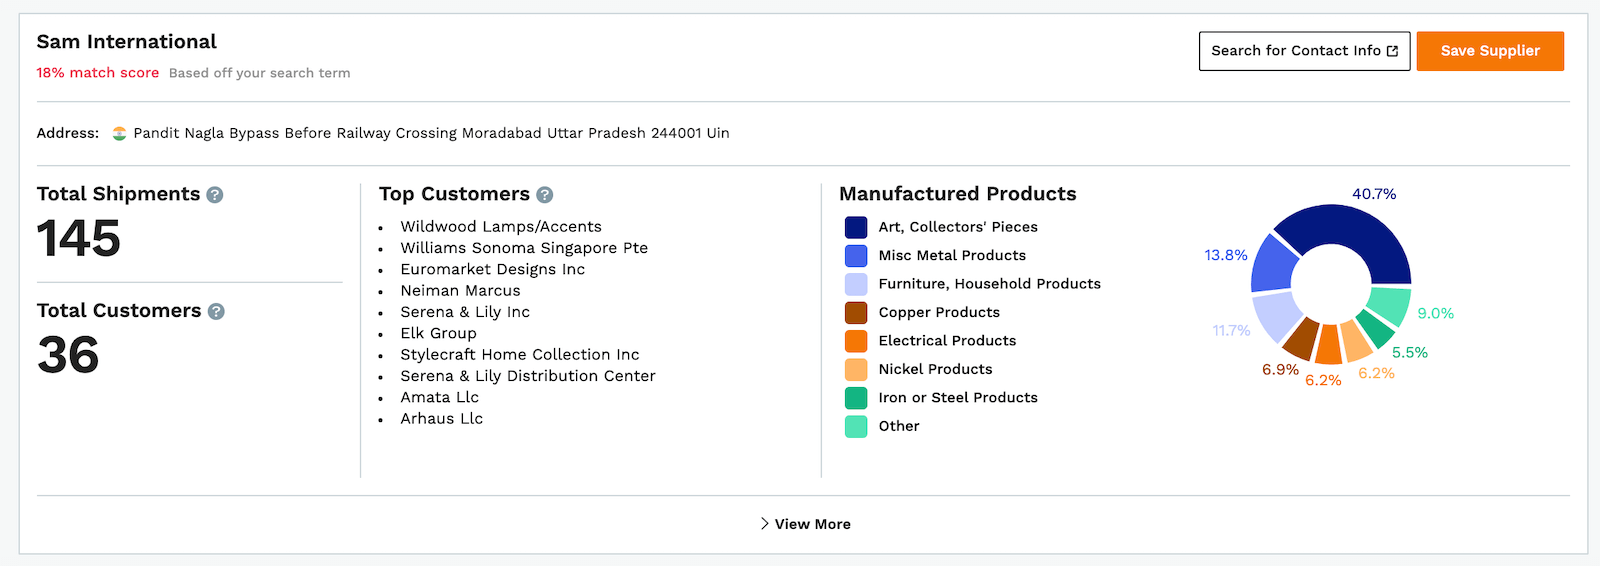Select the Misc Metal Products legend swatch
This screenshot has height=566, width=1600.
tap(856, 256)
